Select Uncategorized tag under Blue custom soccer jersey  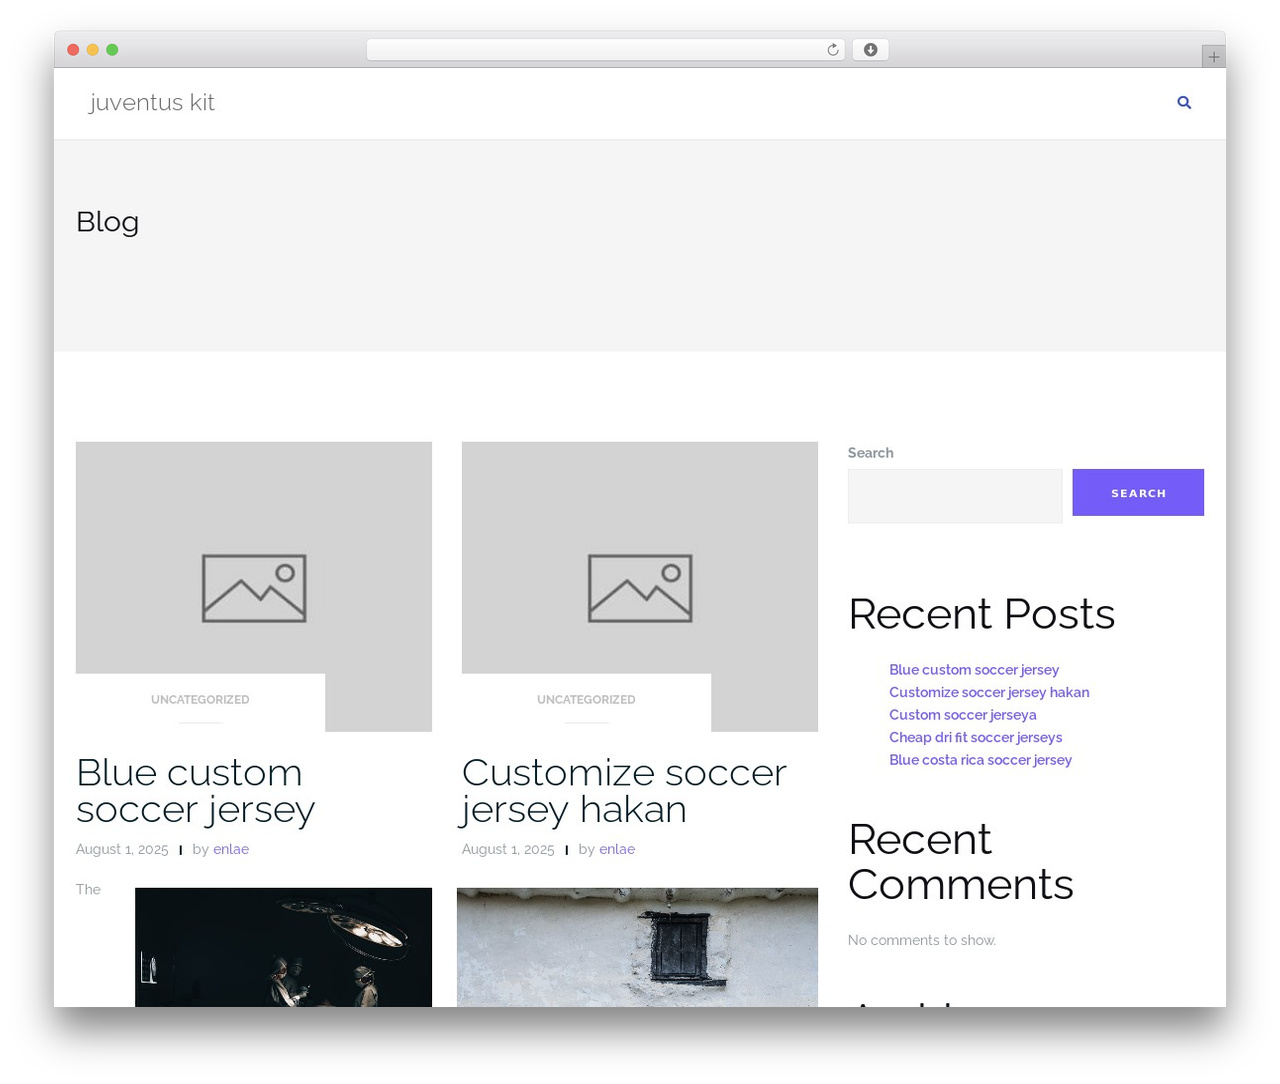point(200,700)
